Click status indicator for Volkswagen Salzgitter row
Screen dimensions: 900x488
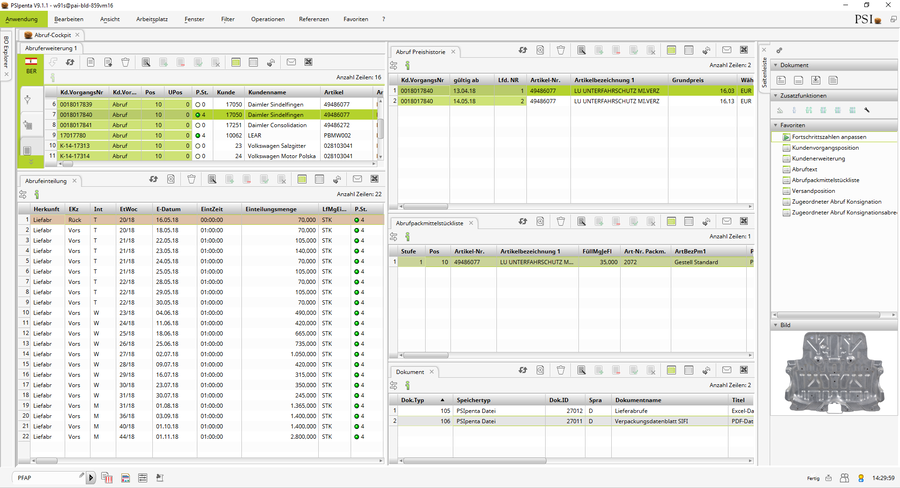[x=198, y=146]
